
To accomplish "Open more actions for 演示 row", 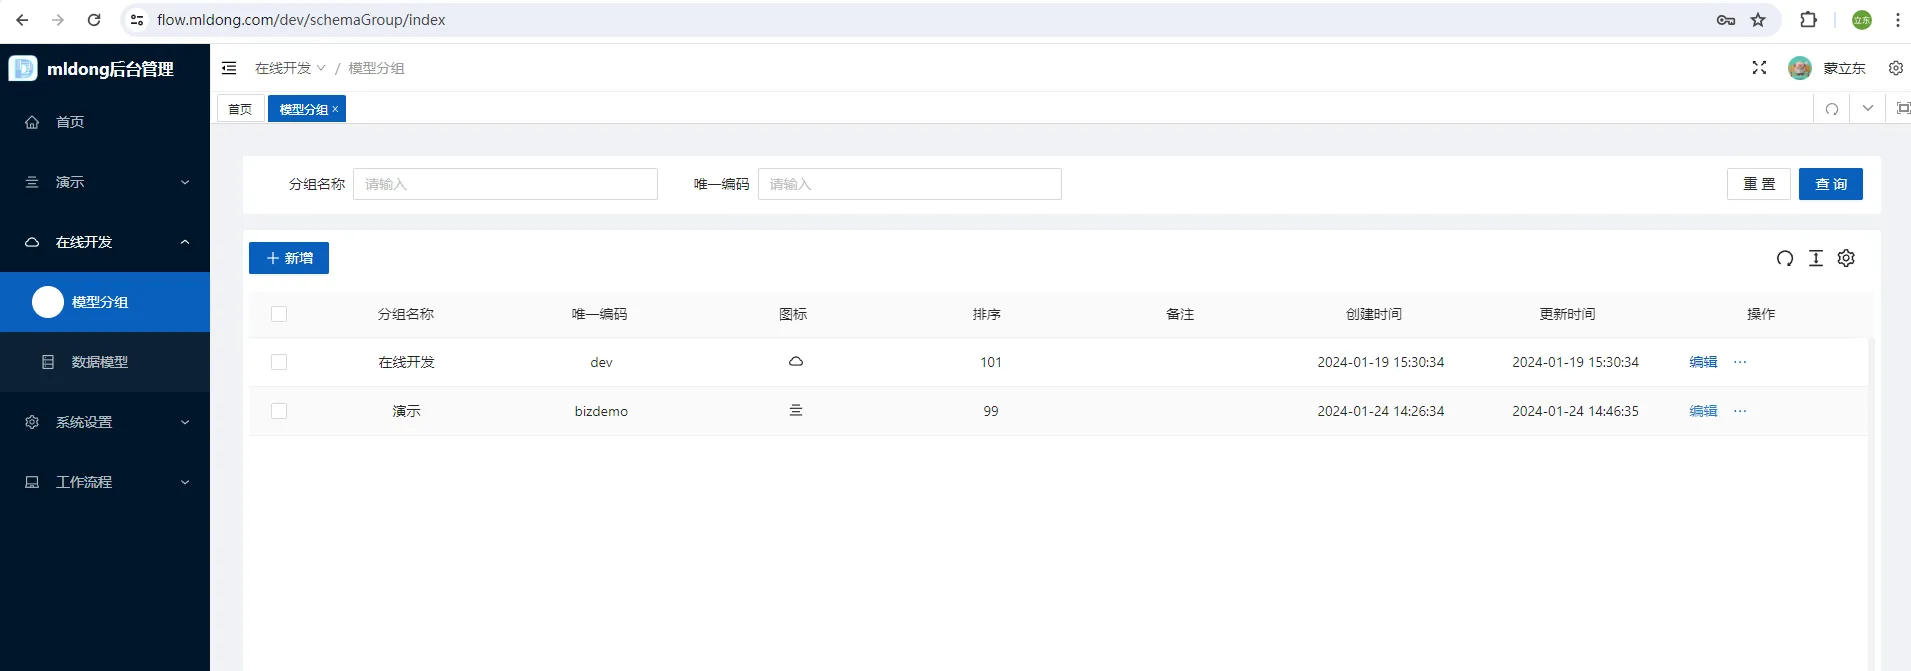I will coord(1740,411).
